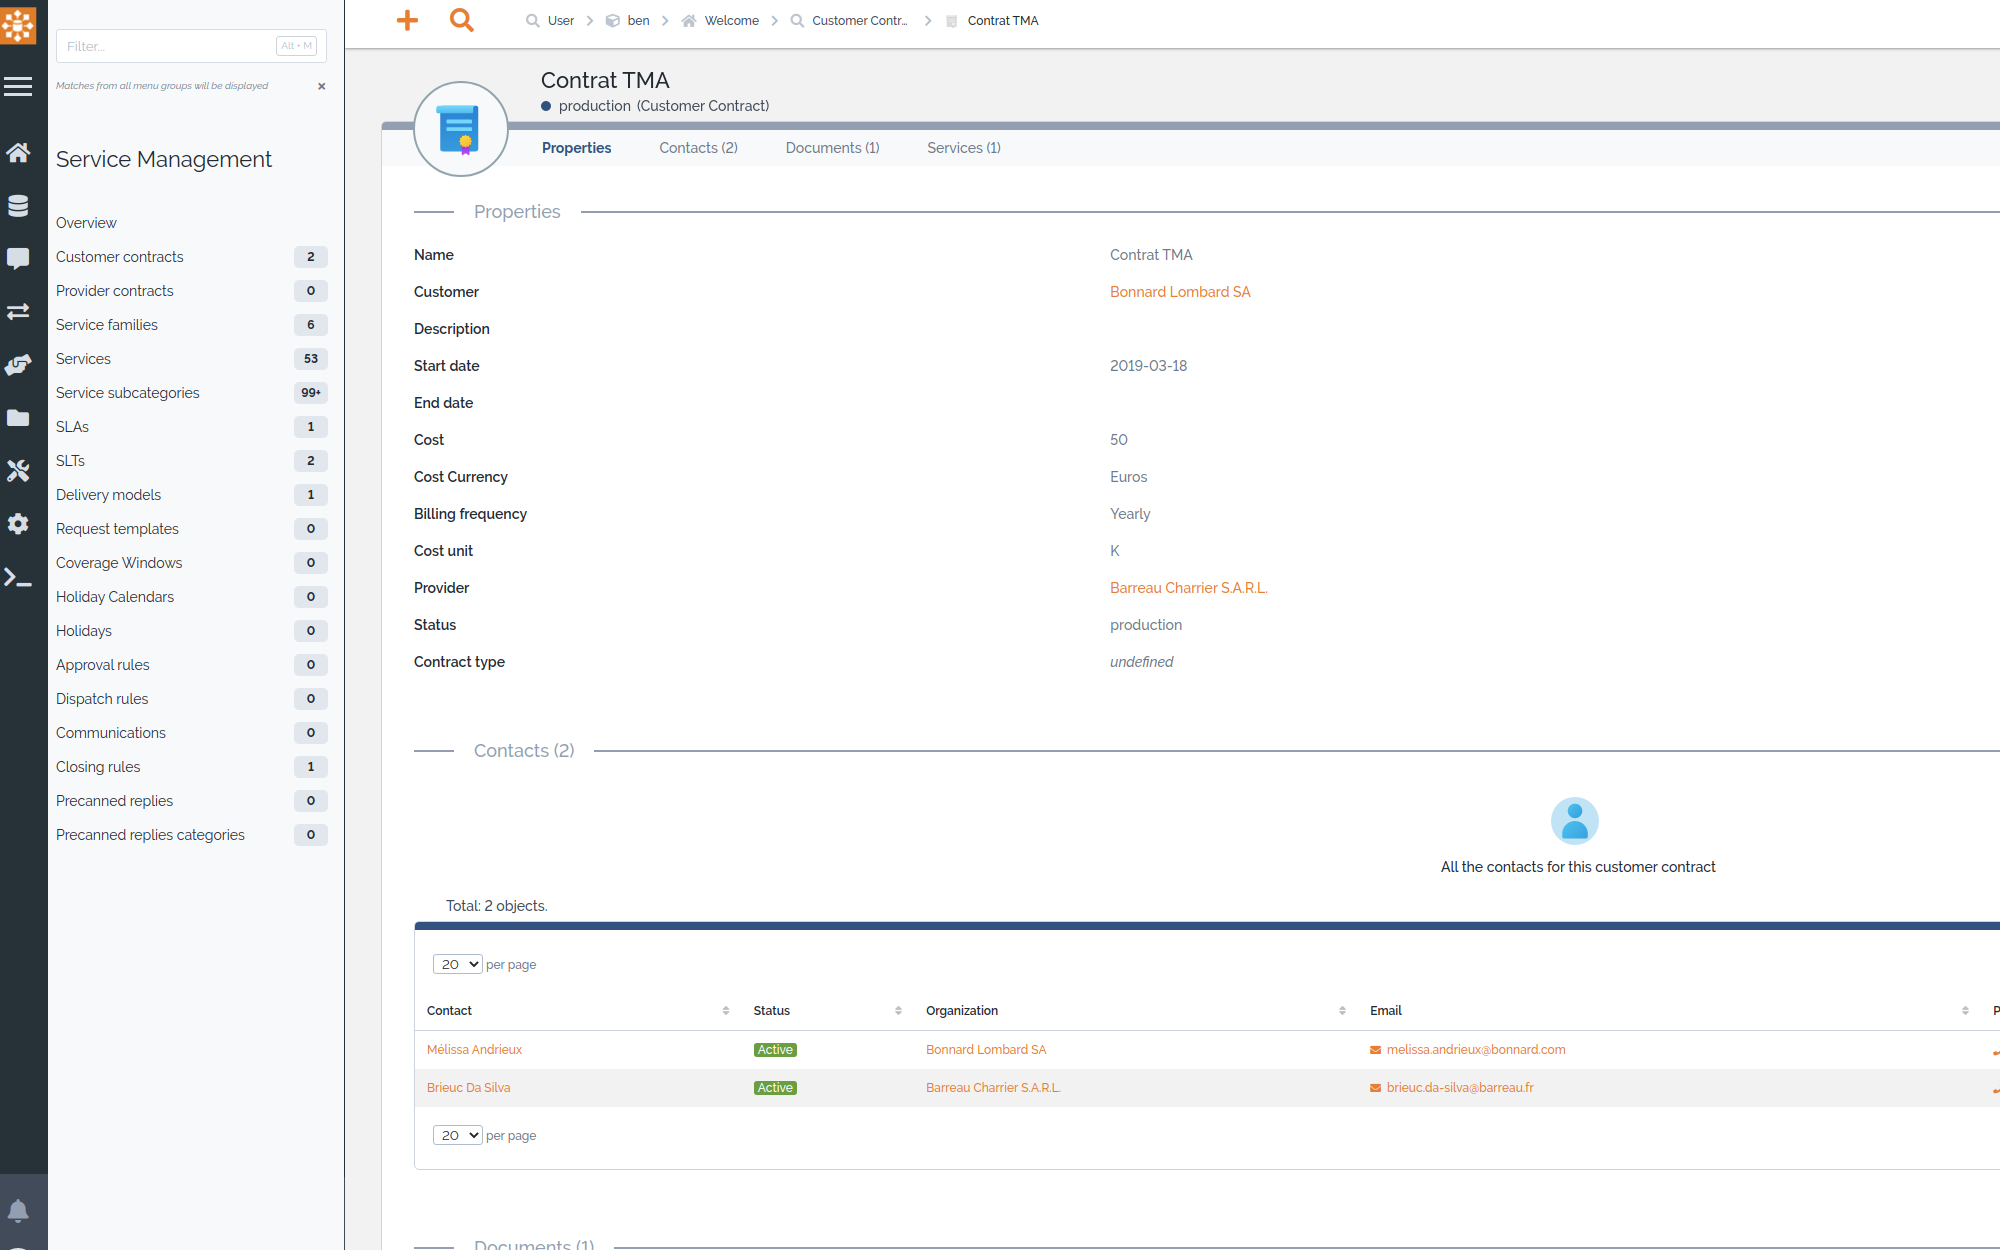The height and width of the screenshot is (1250, 2000).
Task: Open the Bonnard Lombard SA customer link
Action: [1180, 291]
